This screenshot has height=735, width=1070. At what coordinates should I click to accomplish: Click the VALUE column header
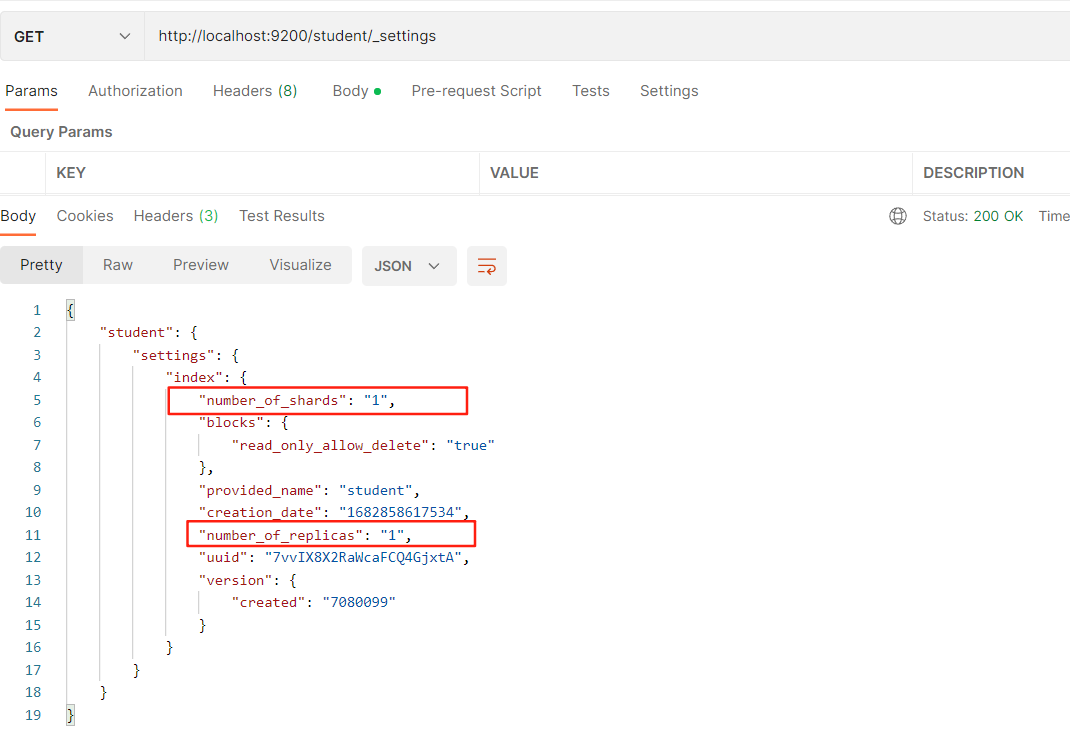point(515,173)
